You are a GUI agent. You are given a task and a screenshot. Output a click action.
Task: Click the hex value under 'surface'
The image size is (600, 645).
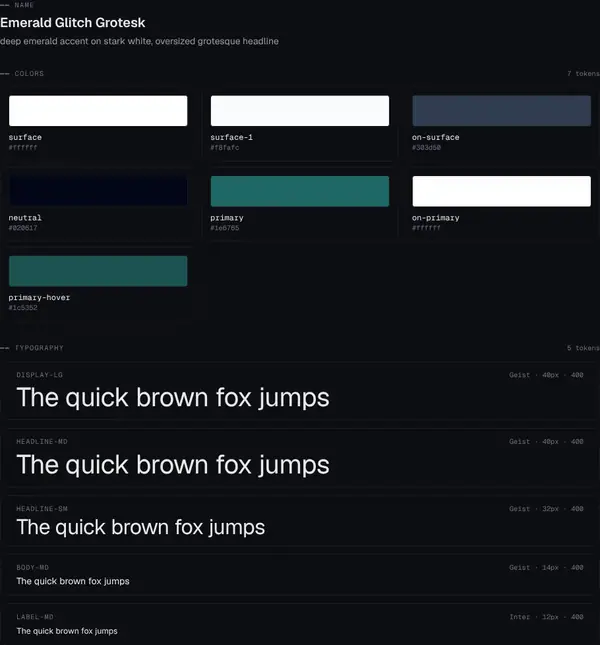point(23,147)
